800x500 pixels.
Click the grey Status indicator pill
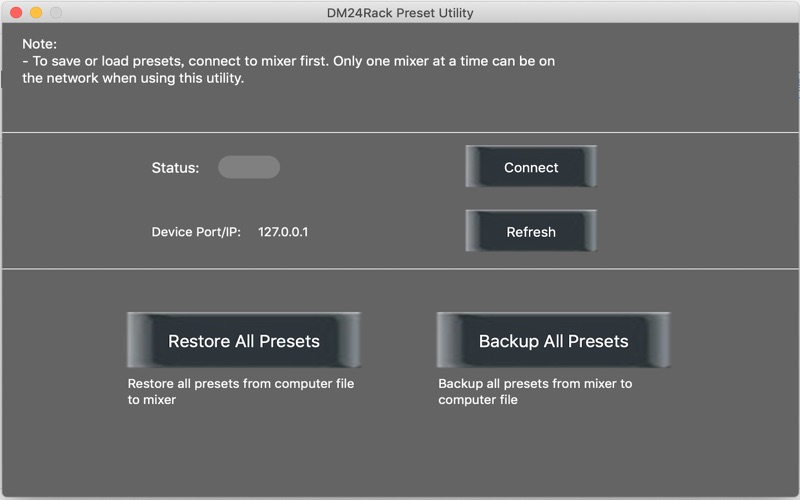248,167
